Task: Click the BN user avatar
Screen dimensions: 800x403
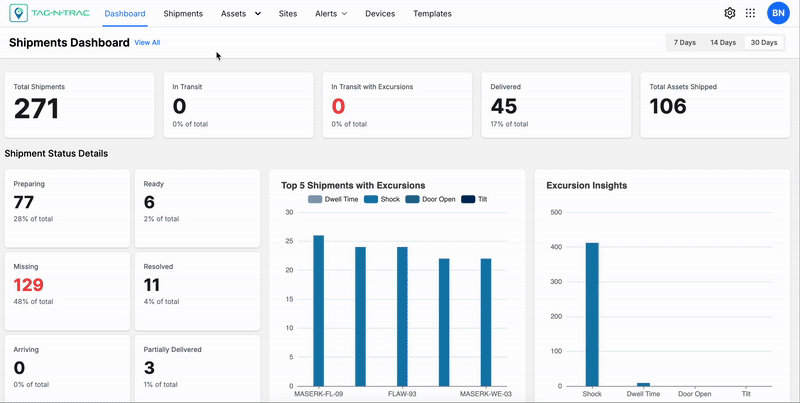Action: pos(778,13)
